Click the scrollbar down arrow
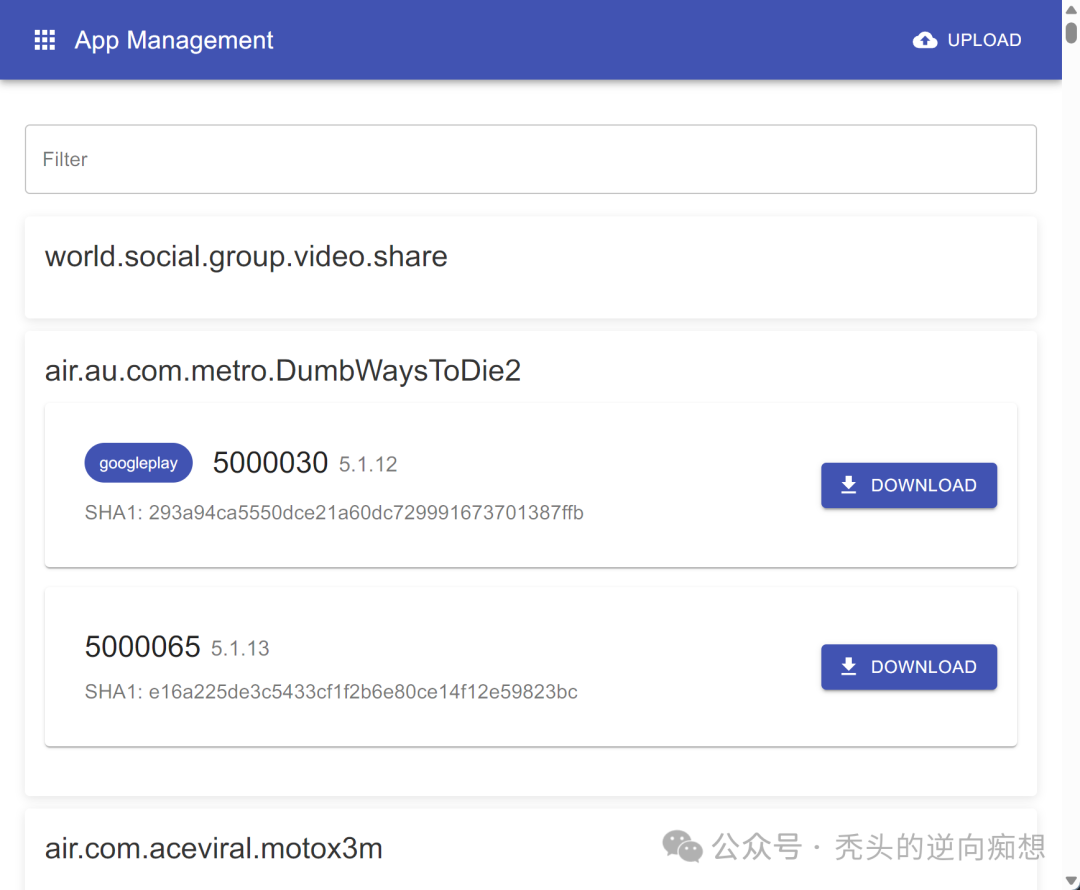 tap(1071, 880)
